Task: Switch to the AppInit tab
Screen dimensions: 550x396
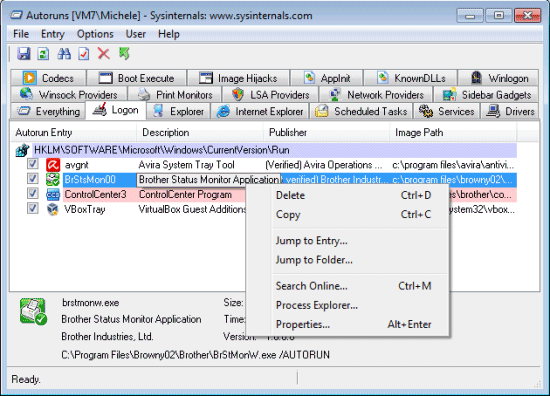Action: point(327,78)
